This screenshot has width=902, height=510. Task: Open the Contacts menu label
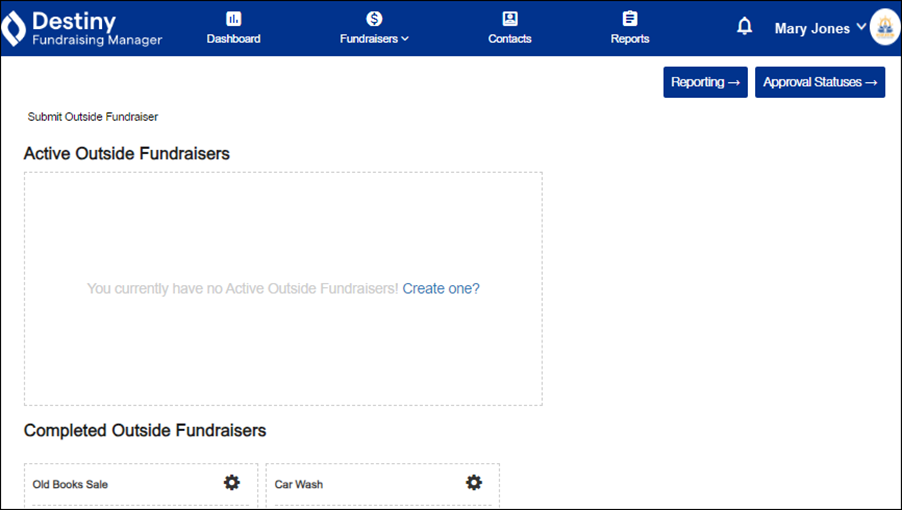tap(510, 39)
